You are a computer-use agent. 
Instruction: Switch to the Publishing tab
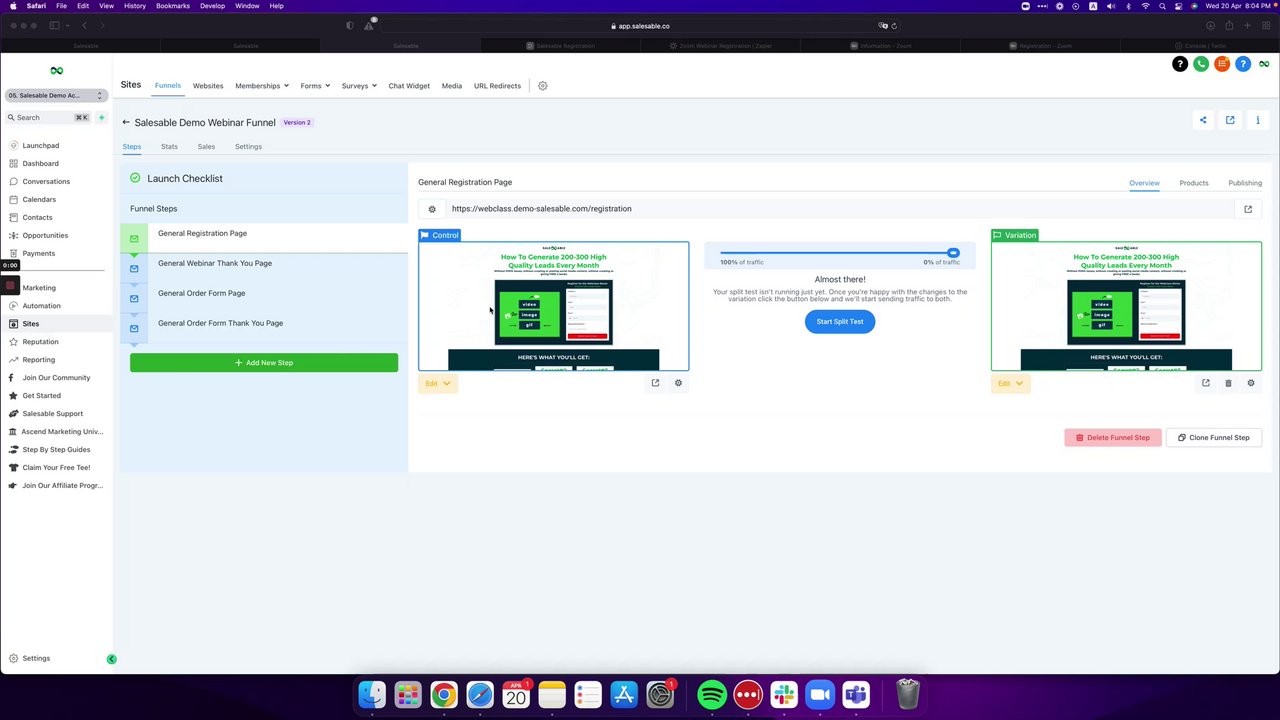[1245, 183]
